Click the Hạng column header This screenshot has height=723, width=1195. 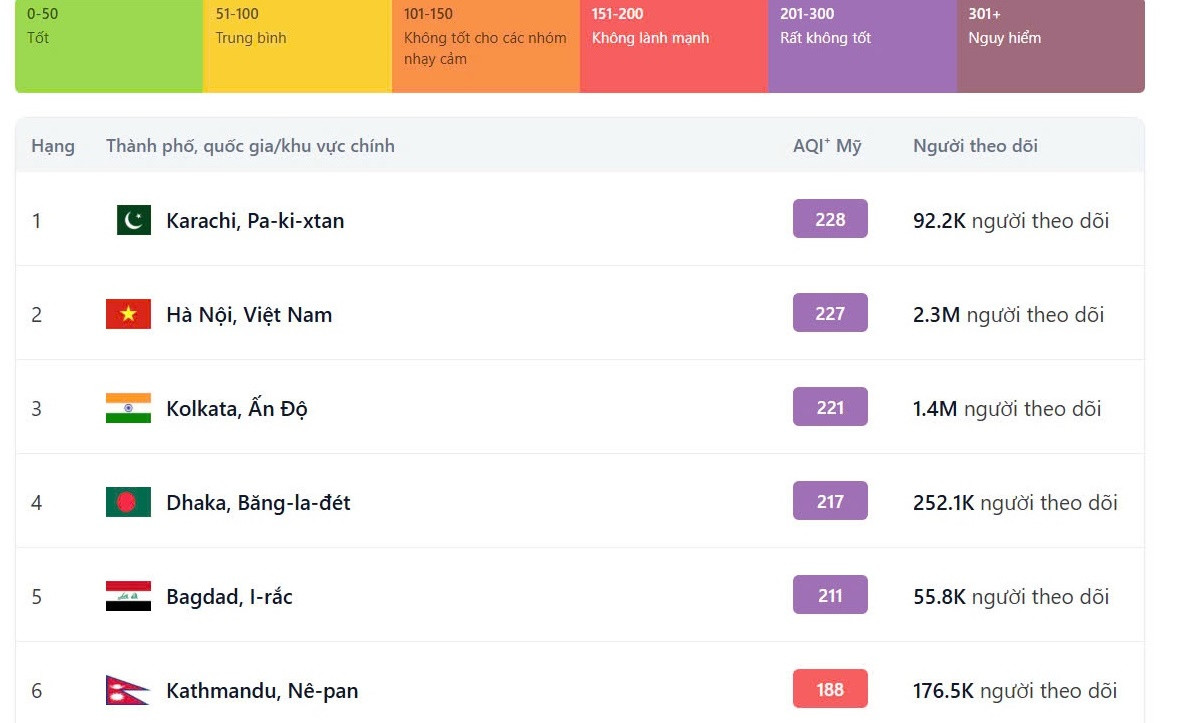click(53, 146)
